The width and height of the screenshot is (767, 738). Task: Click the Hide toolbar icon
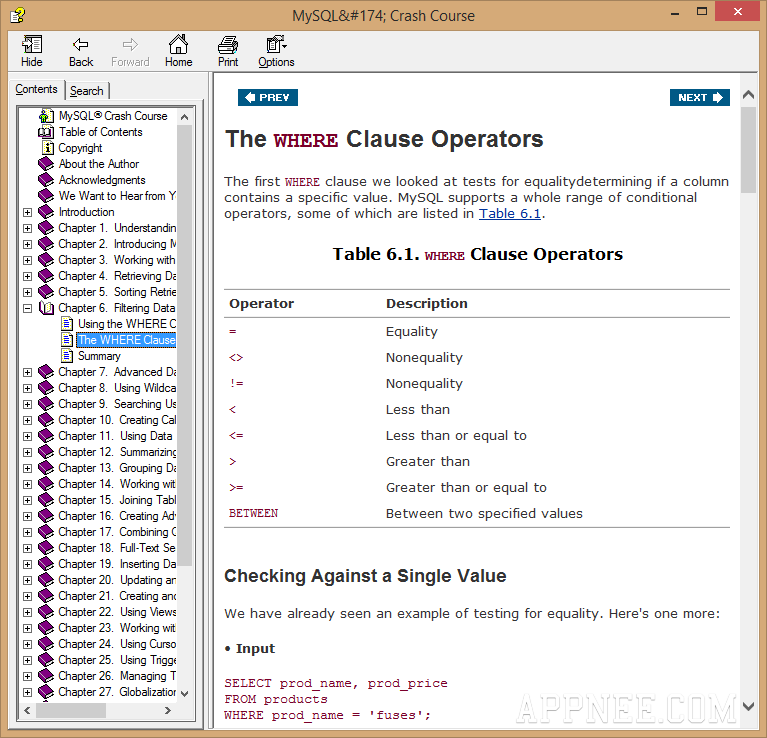click(32, 45)
